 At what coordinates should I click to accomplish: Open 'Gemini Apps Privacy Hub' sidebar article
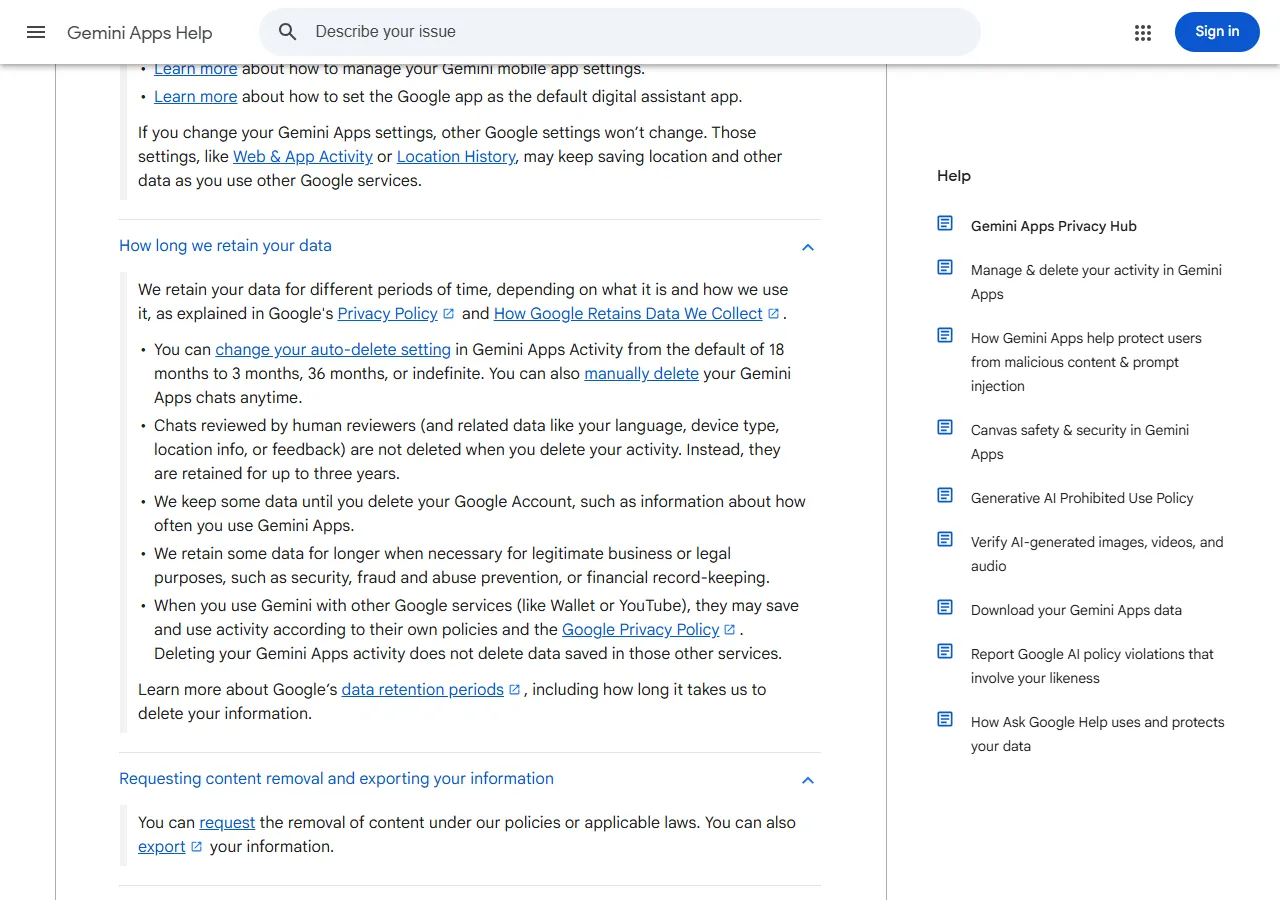(1054, 226)
